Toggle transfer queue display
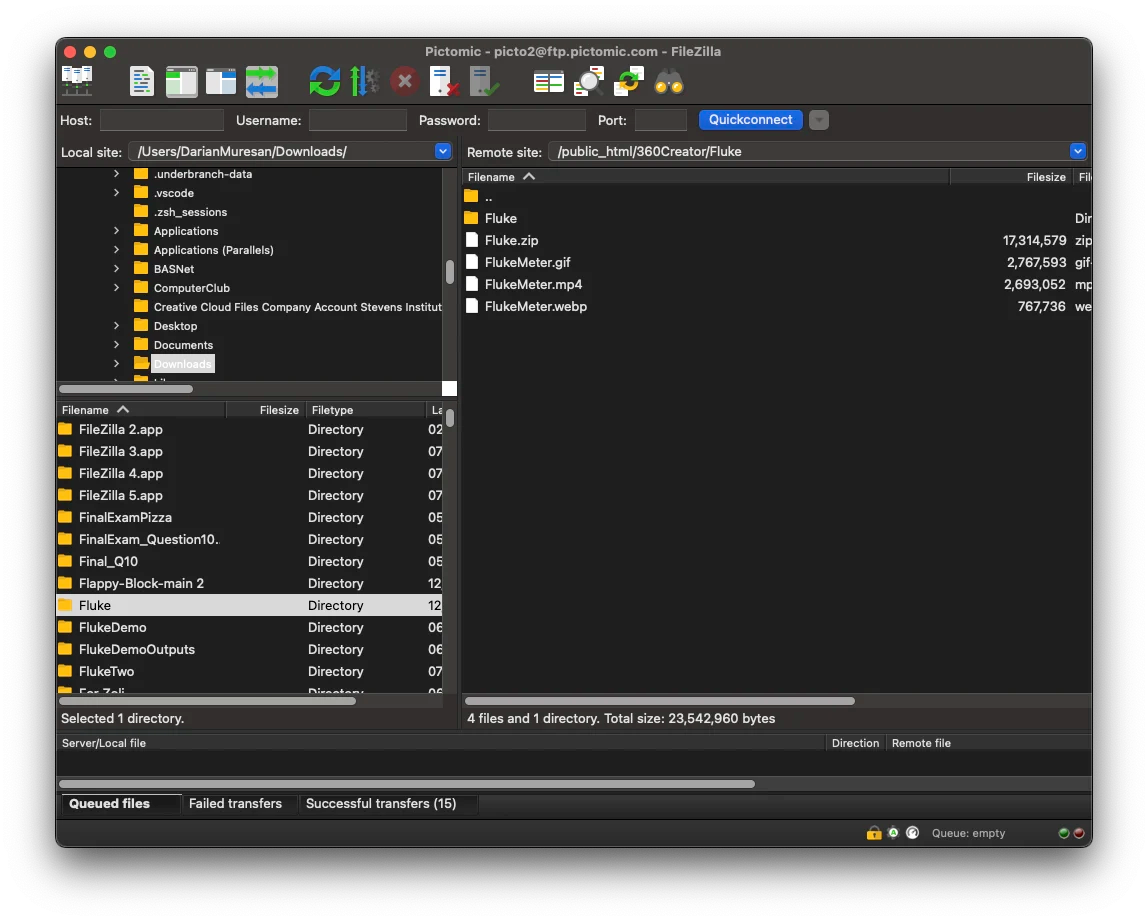Image resolution: width=1148 pixels, height=921 pixels. (x=261, y=81)
